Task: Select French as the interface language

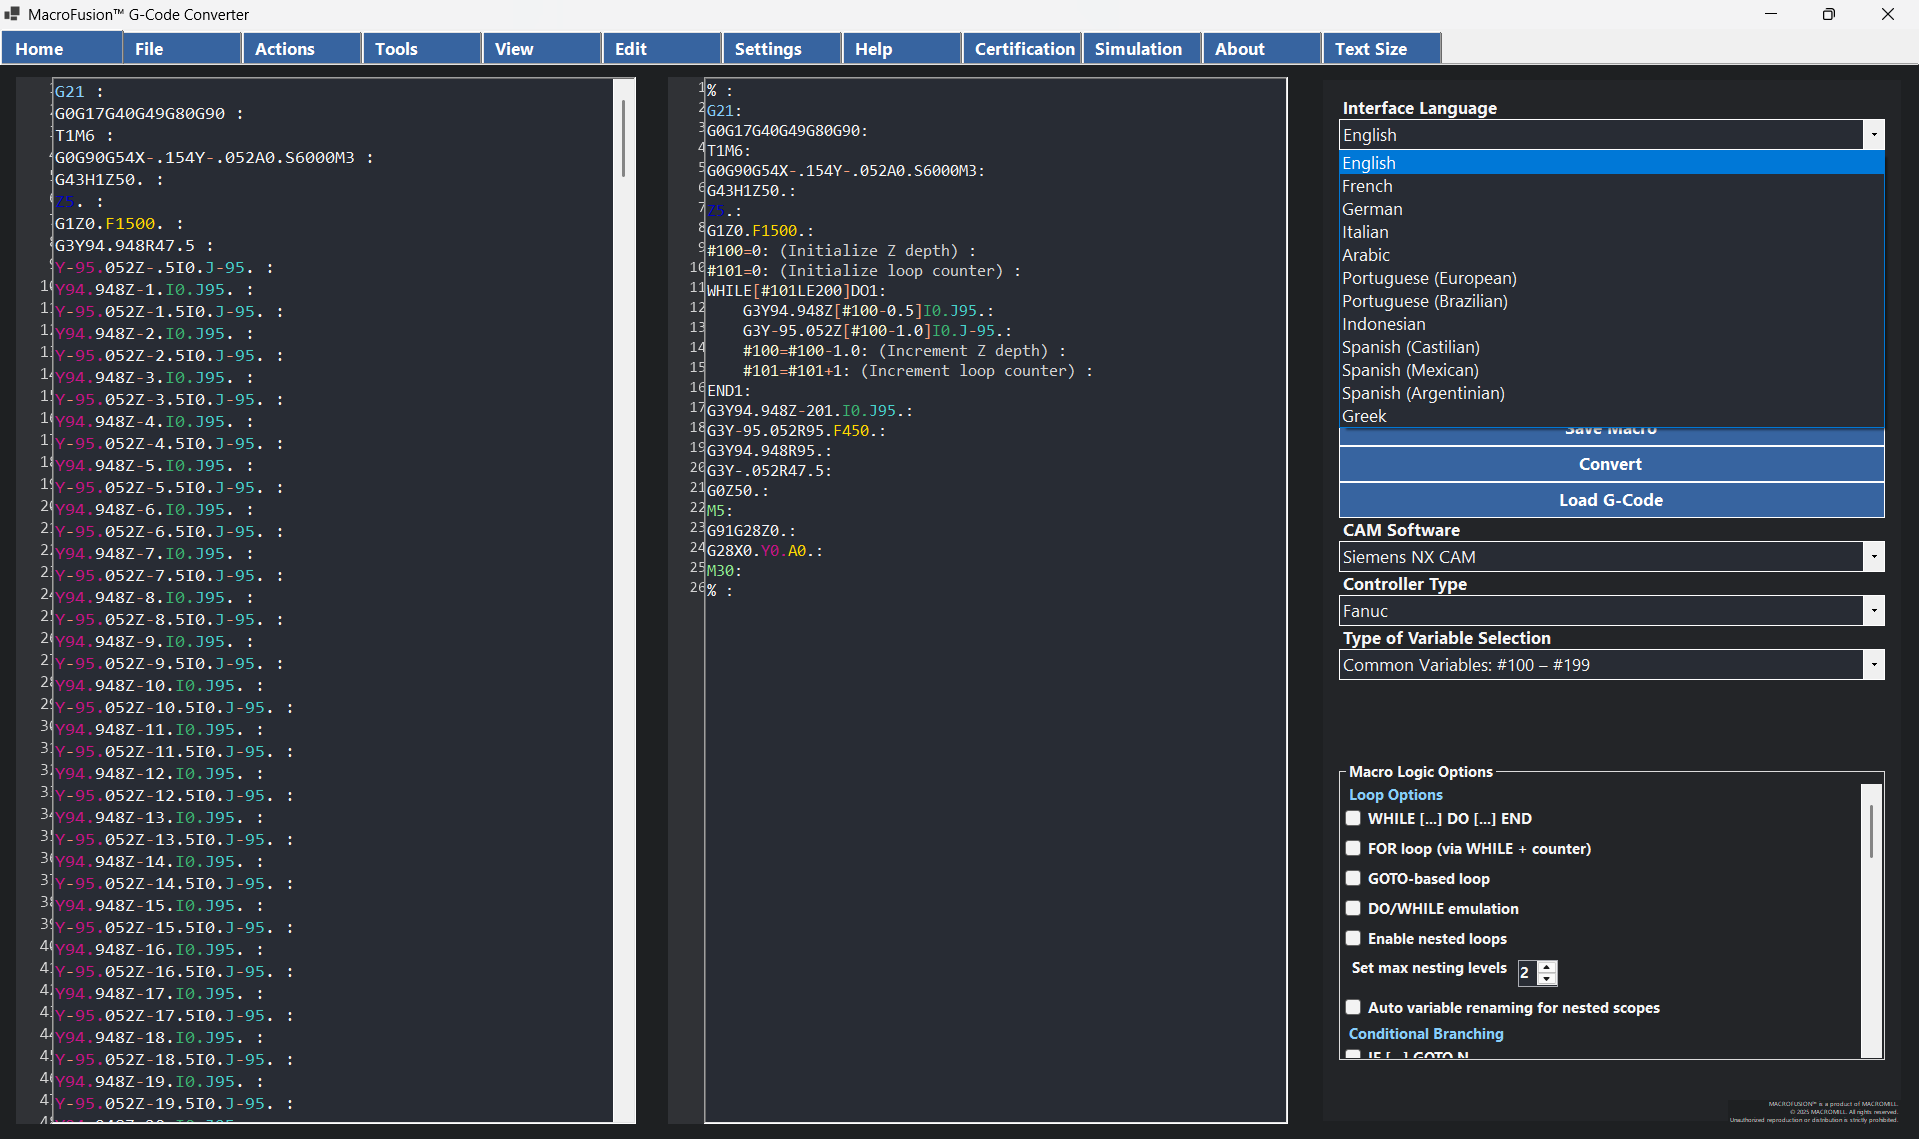Action: point(1367,185)
